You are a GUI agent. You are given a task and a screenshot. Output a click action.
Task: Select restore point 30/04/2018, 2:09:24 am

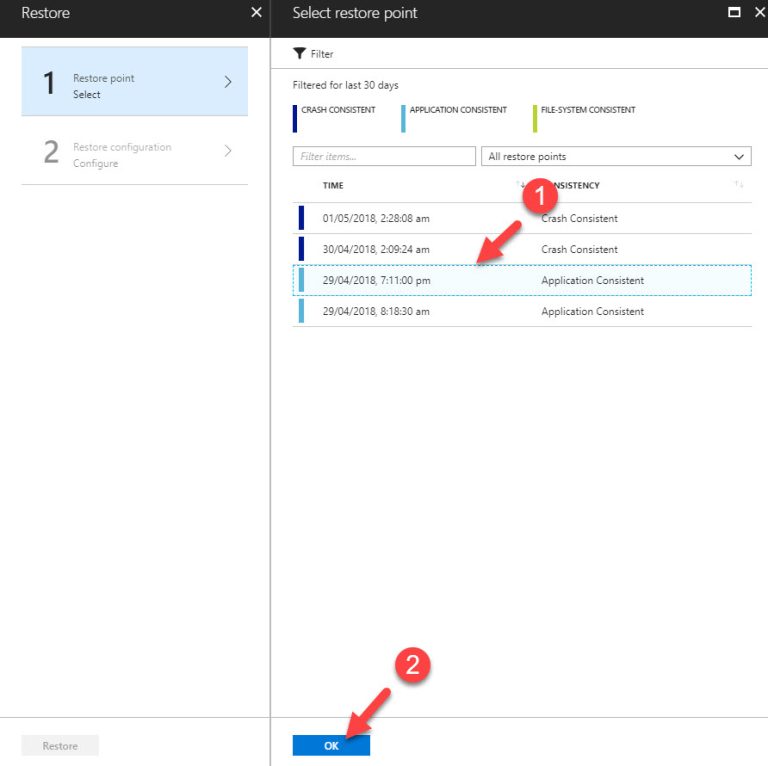376,249
